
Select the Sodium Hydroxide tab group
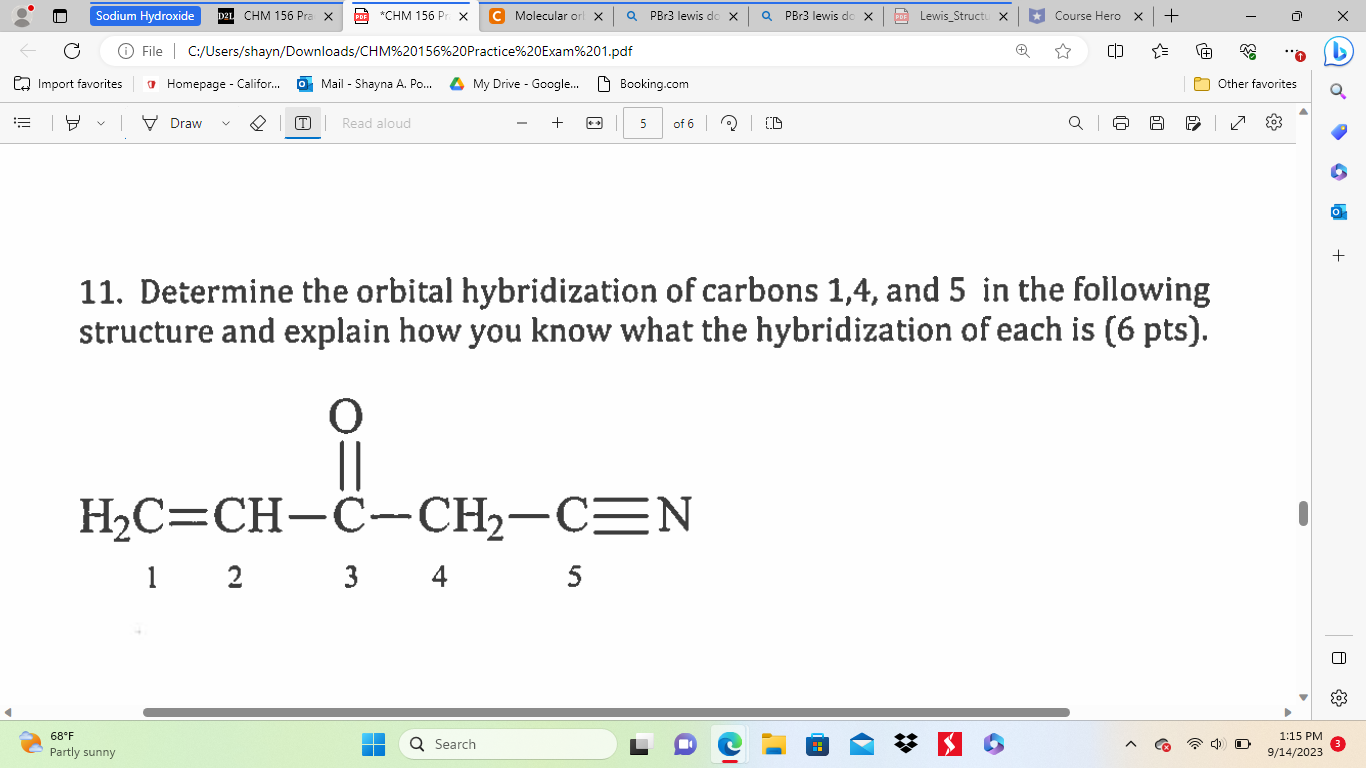145,16
